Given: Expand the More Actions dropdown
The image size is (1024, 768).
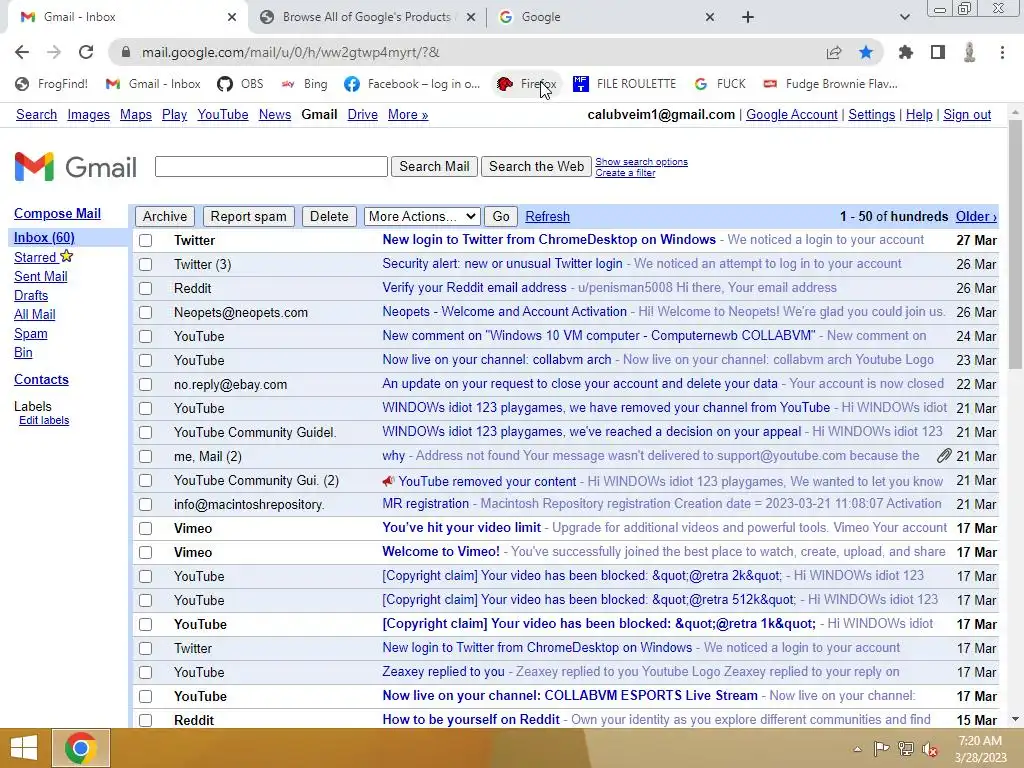Looking at the screenshot, I should tap(422, 216).
